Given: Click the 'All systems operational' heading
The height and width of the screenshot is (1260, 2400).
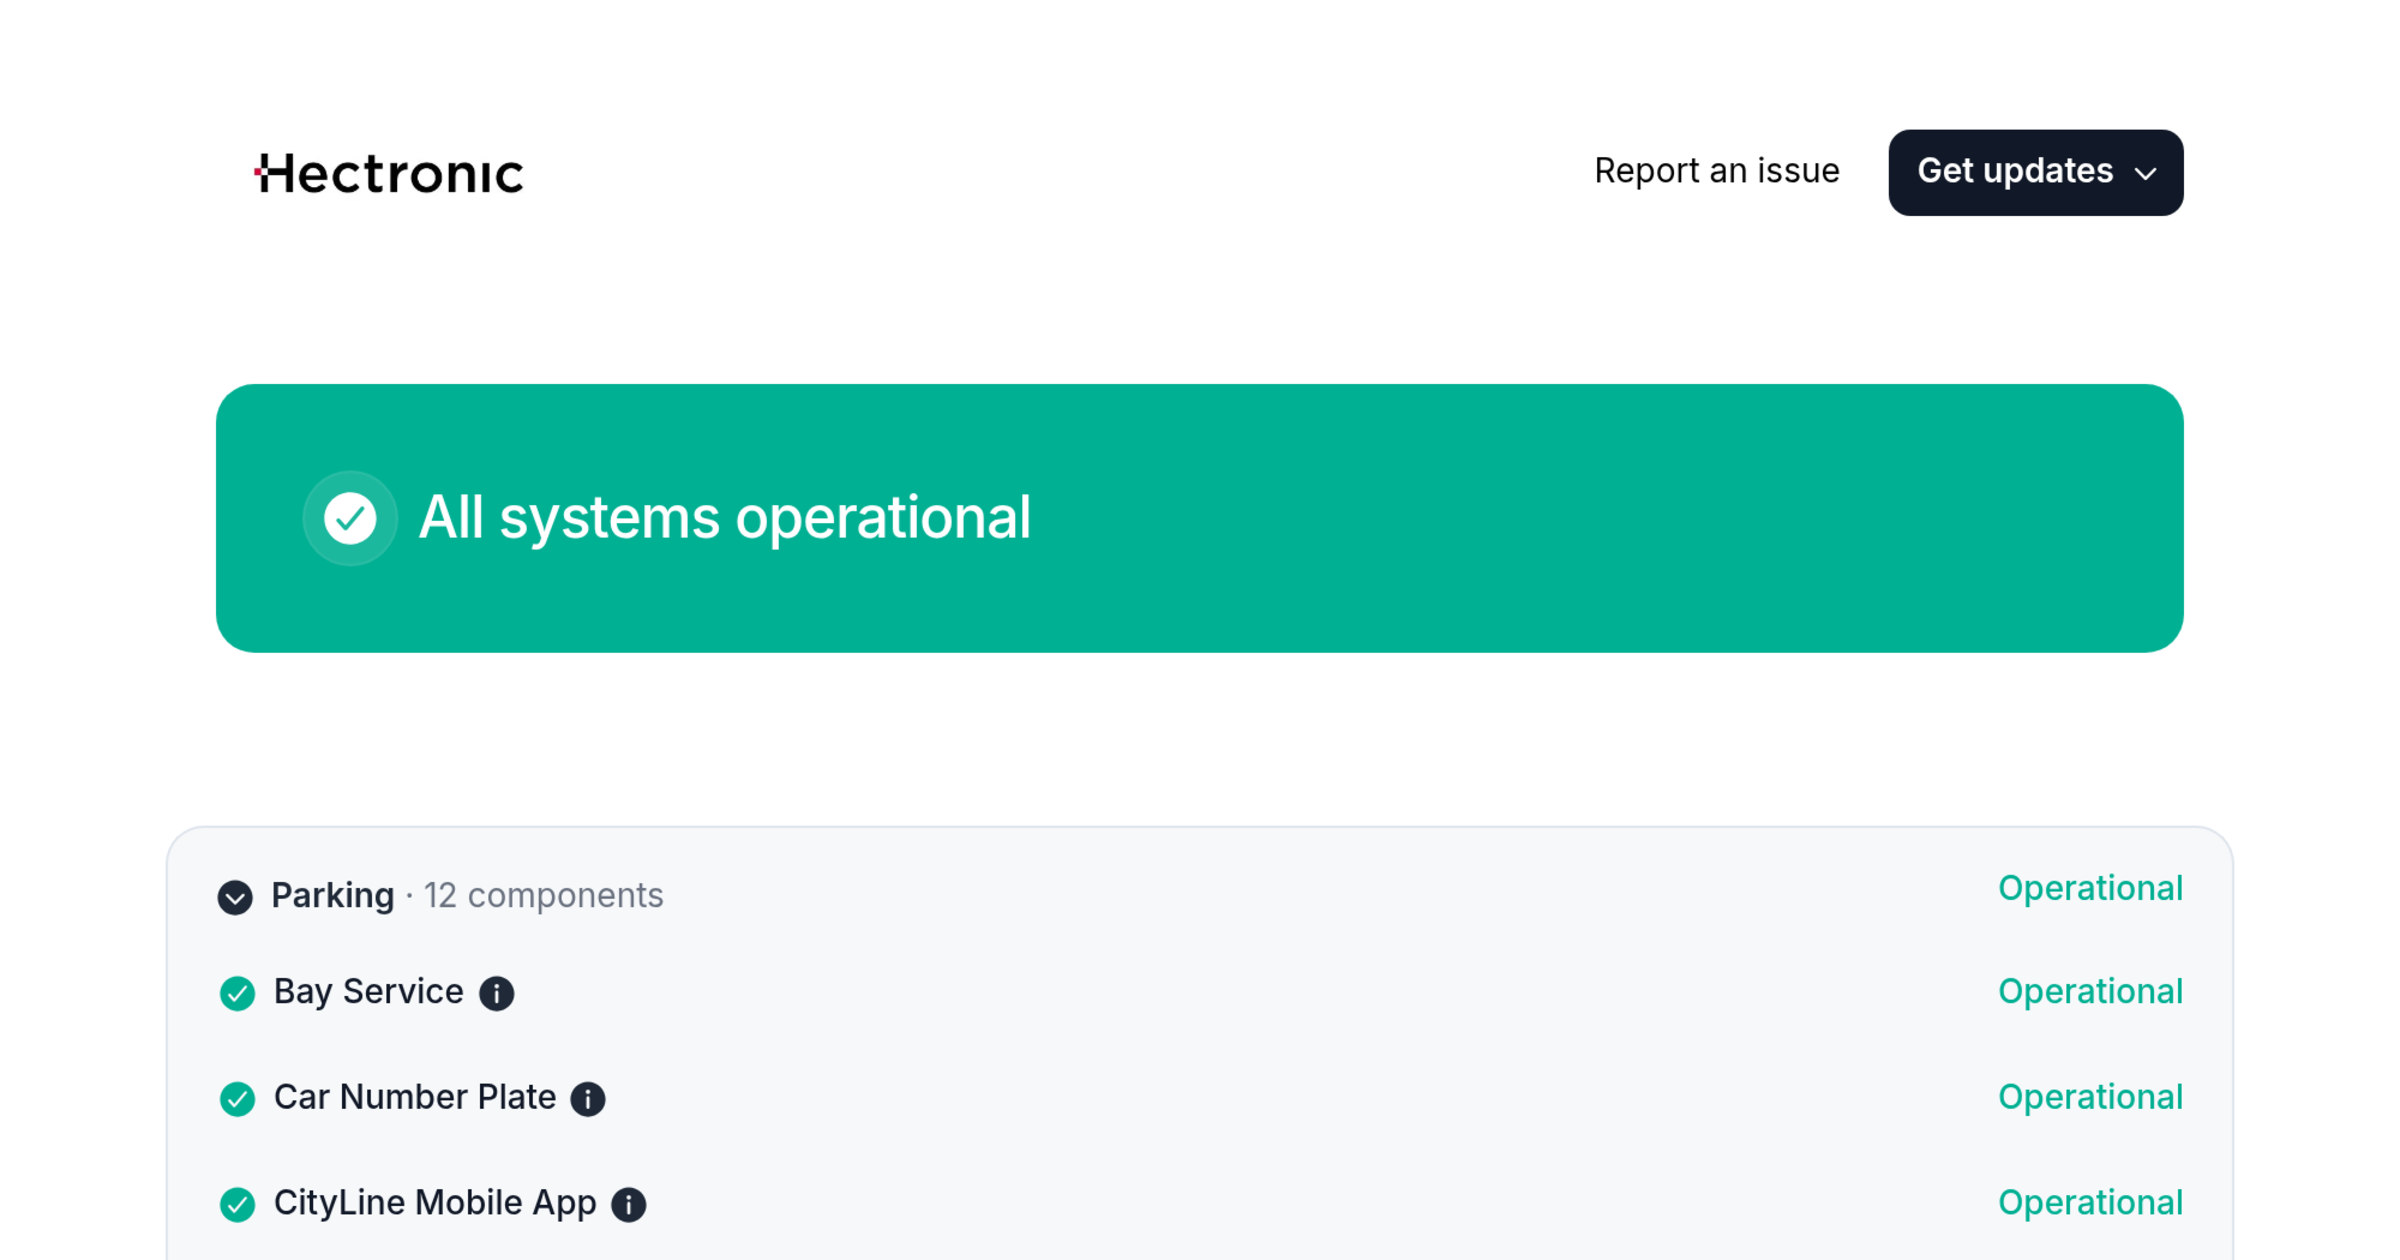Looking at the screenshot, I should (x=724, y=518).
